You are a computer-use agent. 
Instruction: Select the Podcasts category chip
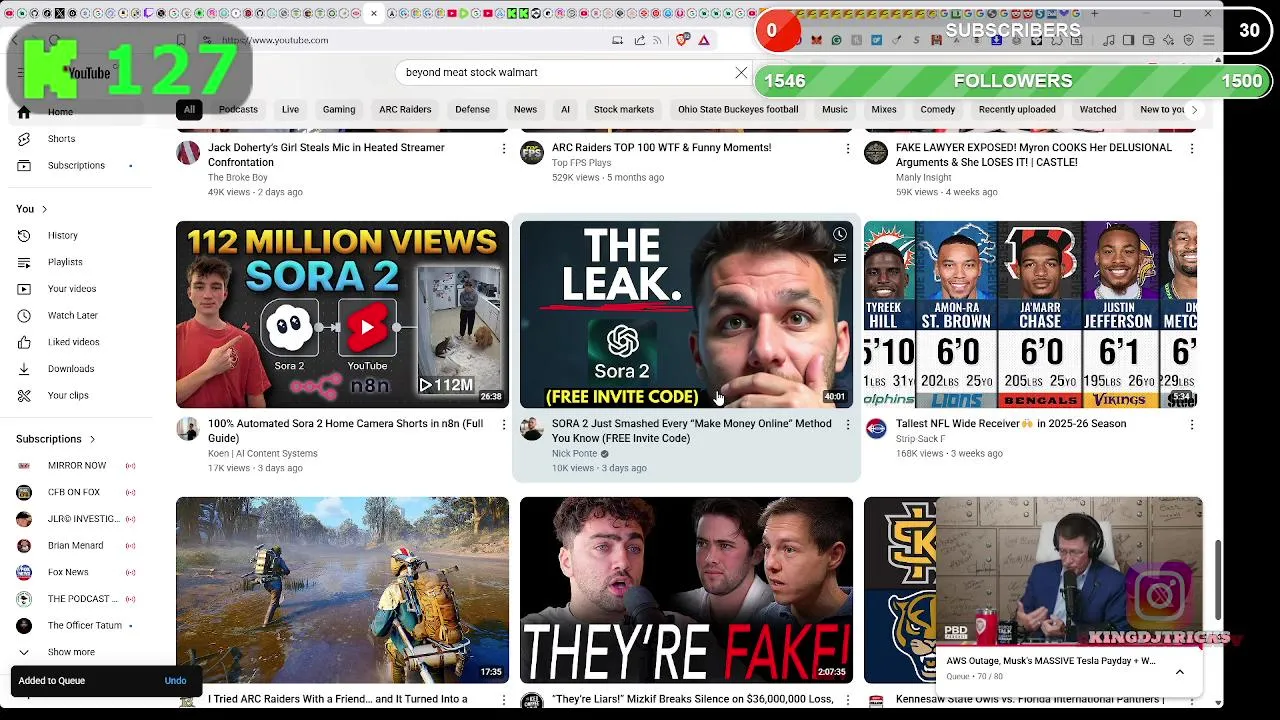(238, 110)
